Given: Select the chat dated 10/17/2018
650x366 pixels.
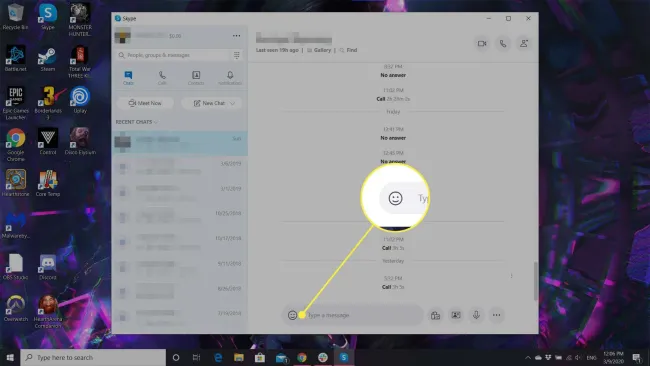Looking at the screenshot, I should coord(179,242).
